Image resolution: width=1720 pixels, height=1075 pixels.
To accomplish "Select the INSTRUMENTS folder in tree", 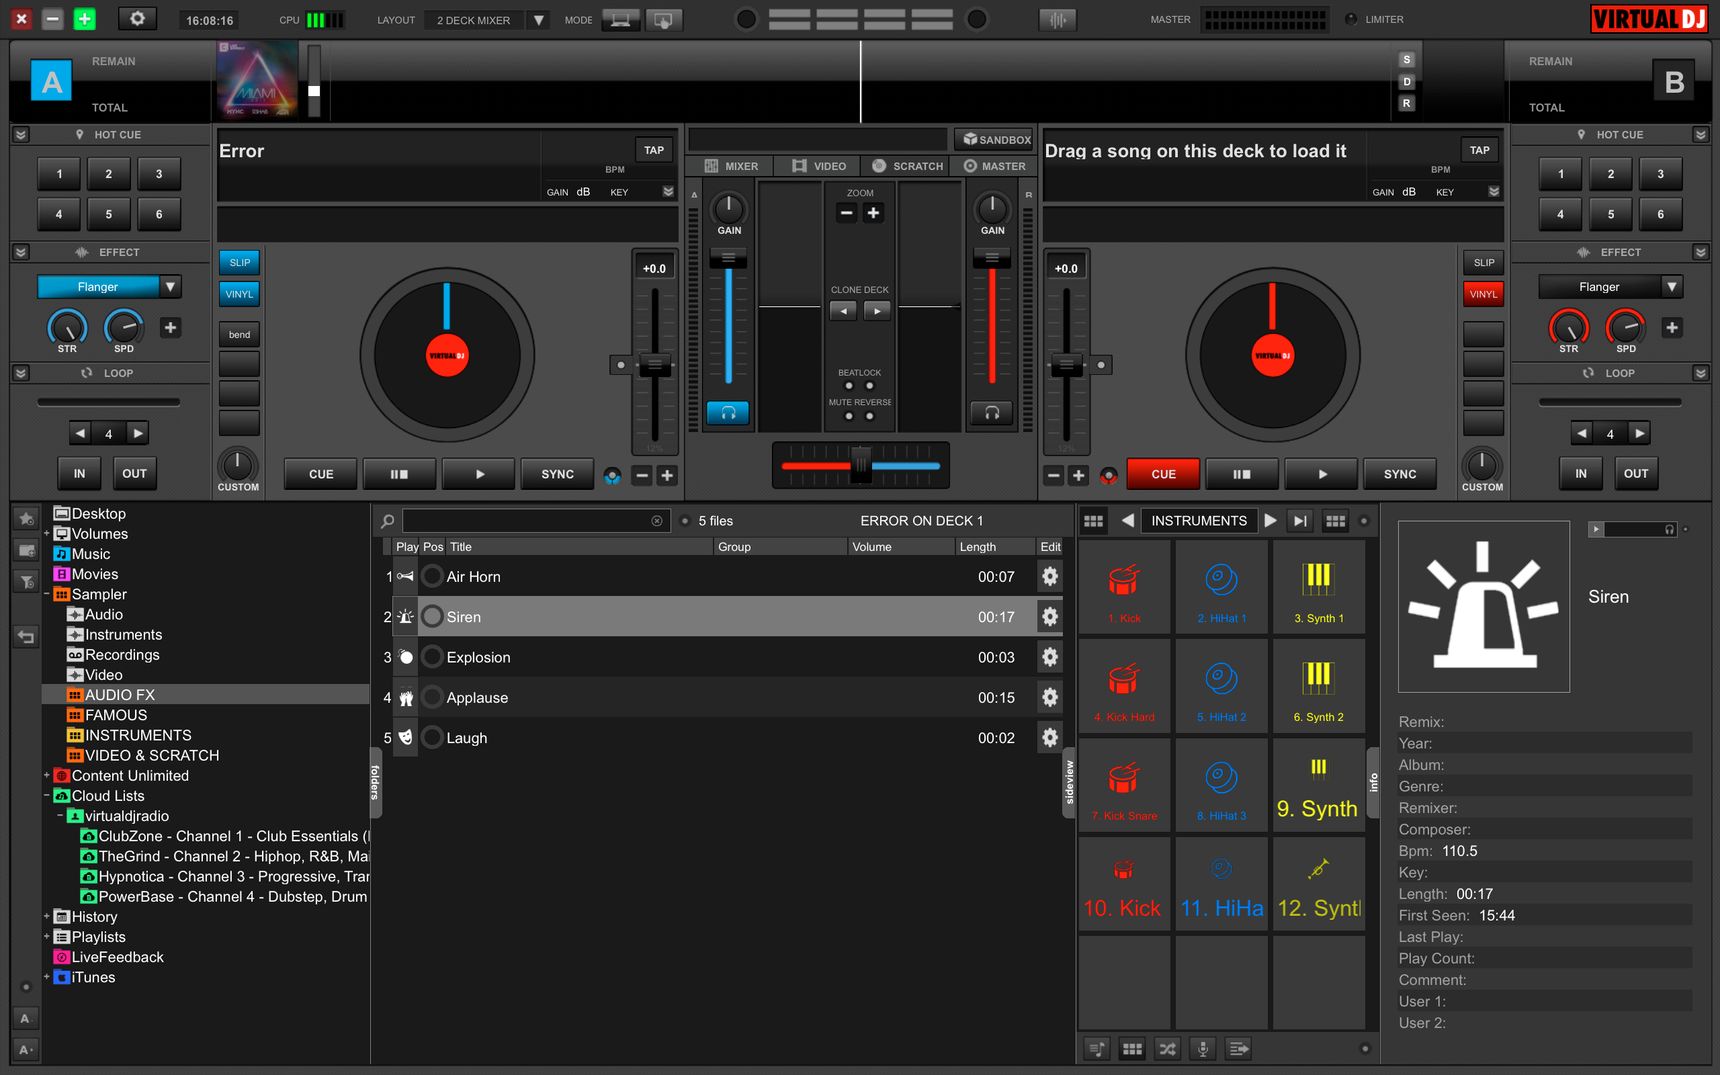I will click(138, 735).
